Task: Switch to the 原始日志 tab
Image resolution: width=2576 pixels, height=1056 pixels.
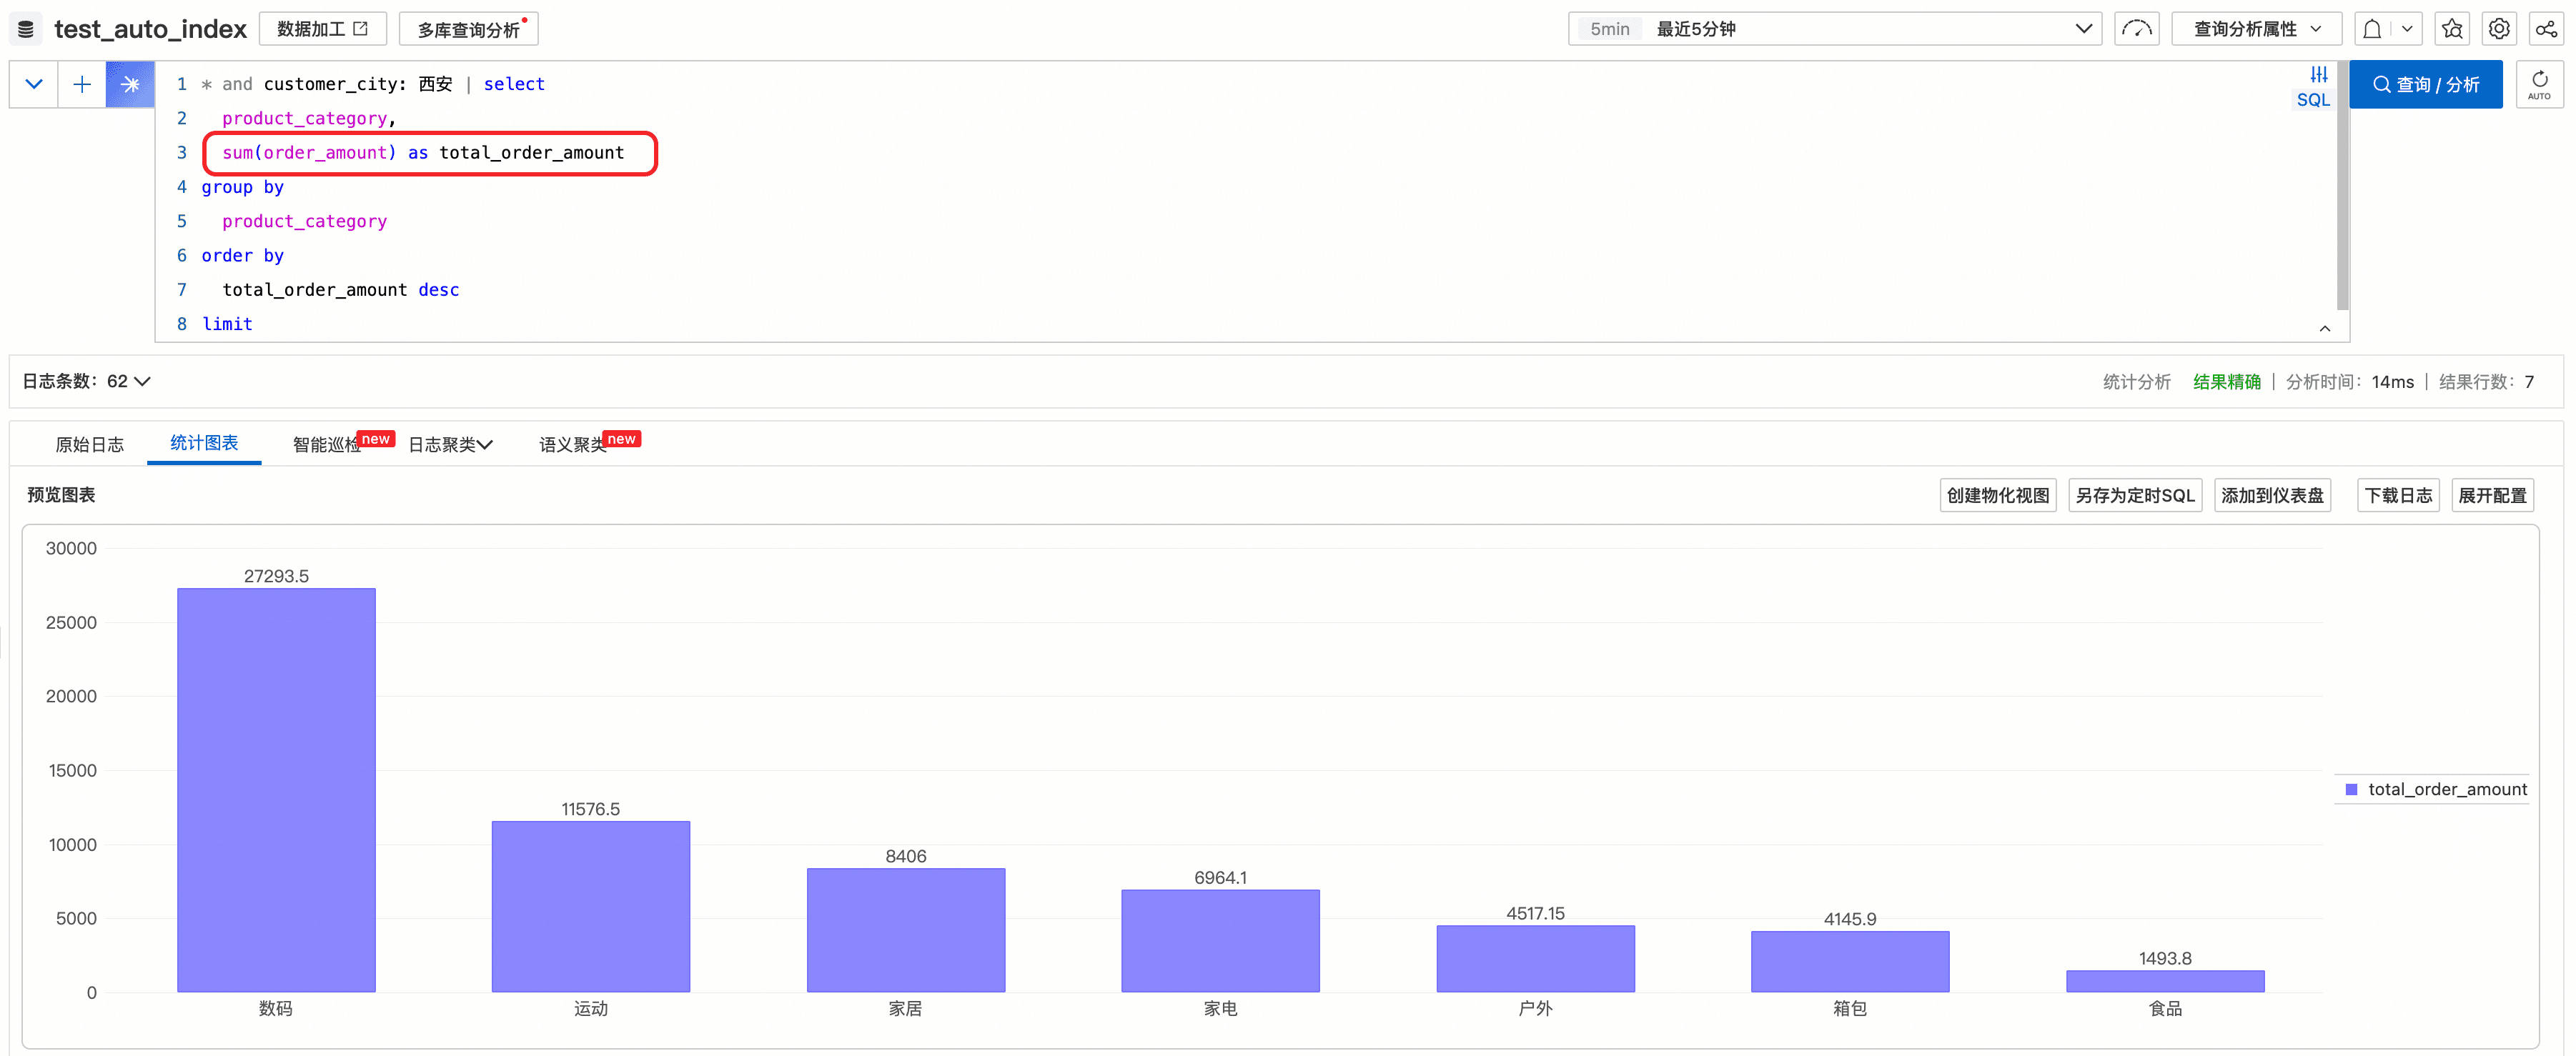Action: coord(90,444)
